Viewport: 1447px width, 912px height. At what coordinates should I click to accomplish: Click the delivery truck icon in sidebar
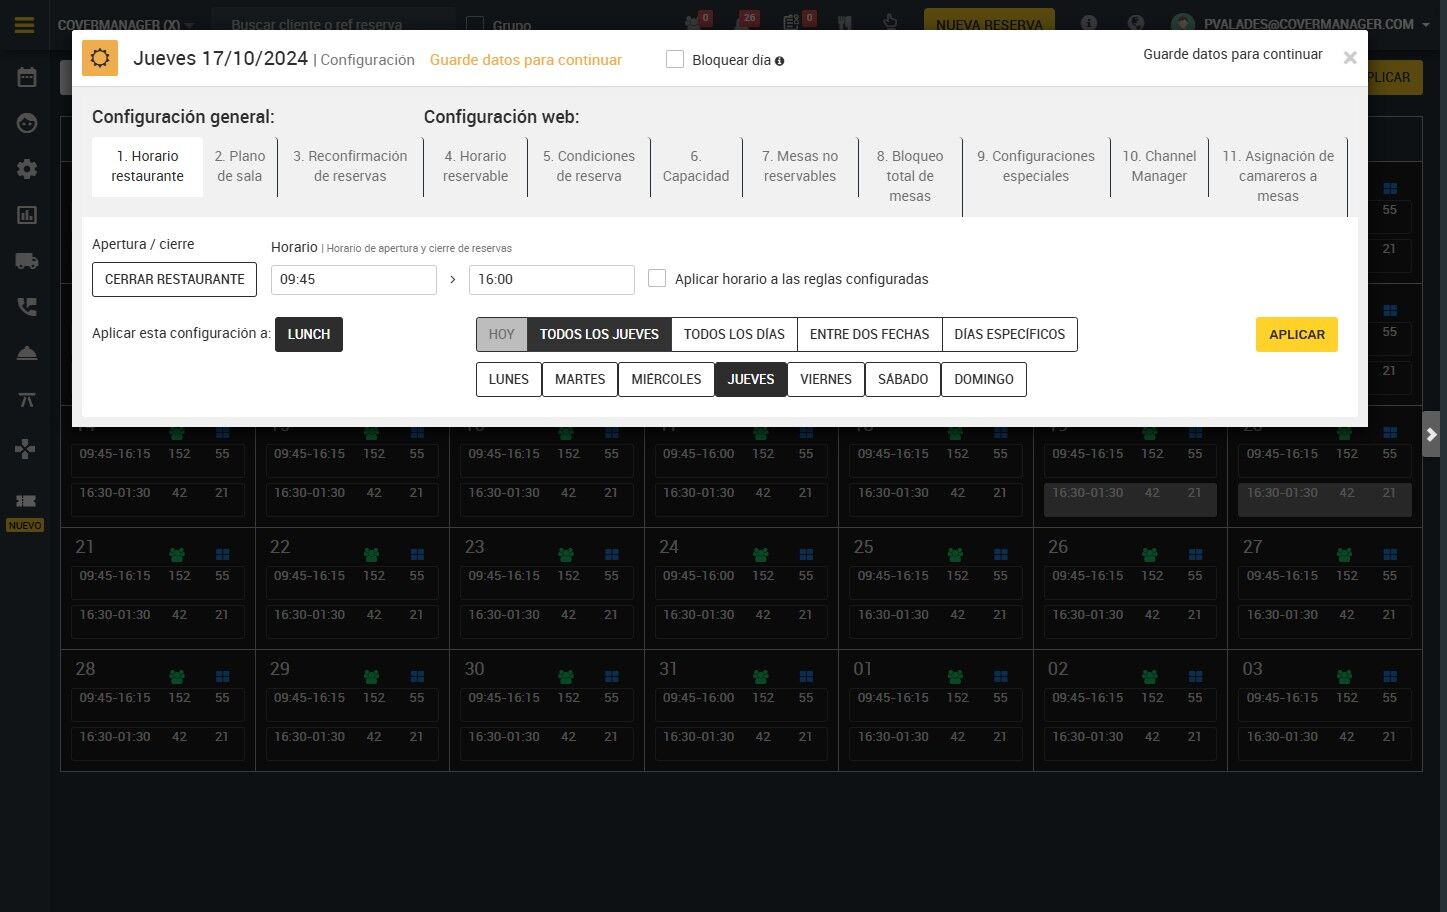27,261
